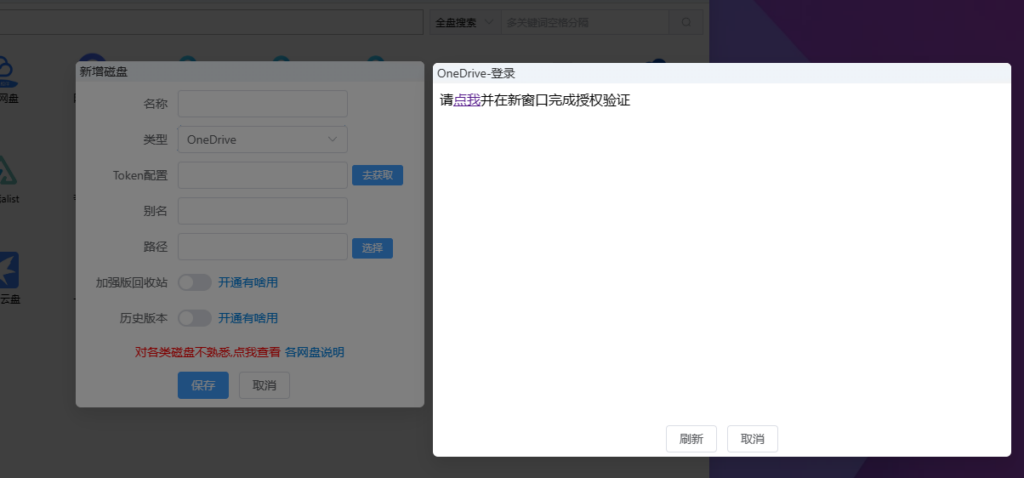This screenshot has height=478, width=1024.
Task: Click the OneDrive-登录 dialog title
Action: pyautogui.click(x=476, y=74)
